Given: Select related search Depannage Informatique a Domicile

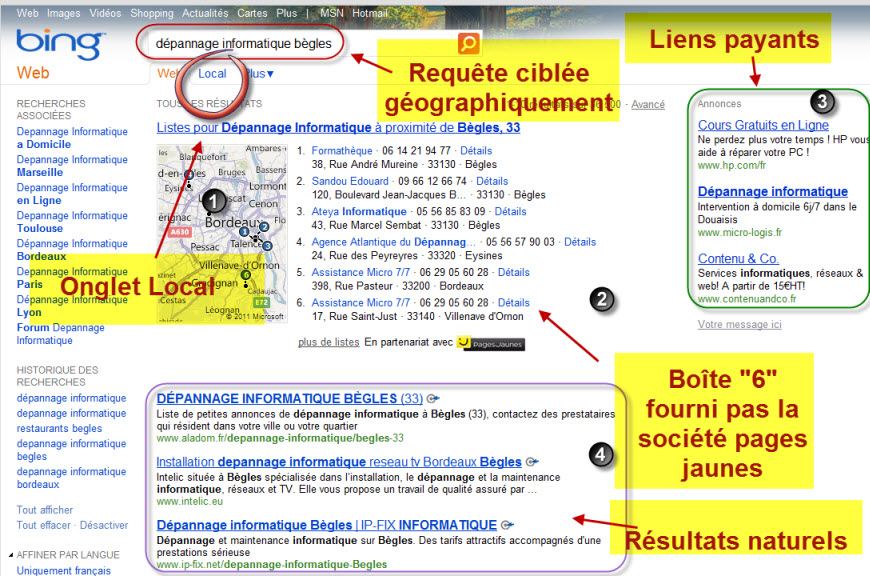Looking at the screenshot, I should [x=72, y=138].
